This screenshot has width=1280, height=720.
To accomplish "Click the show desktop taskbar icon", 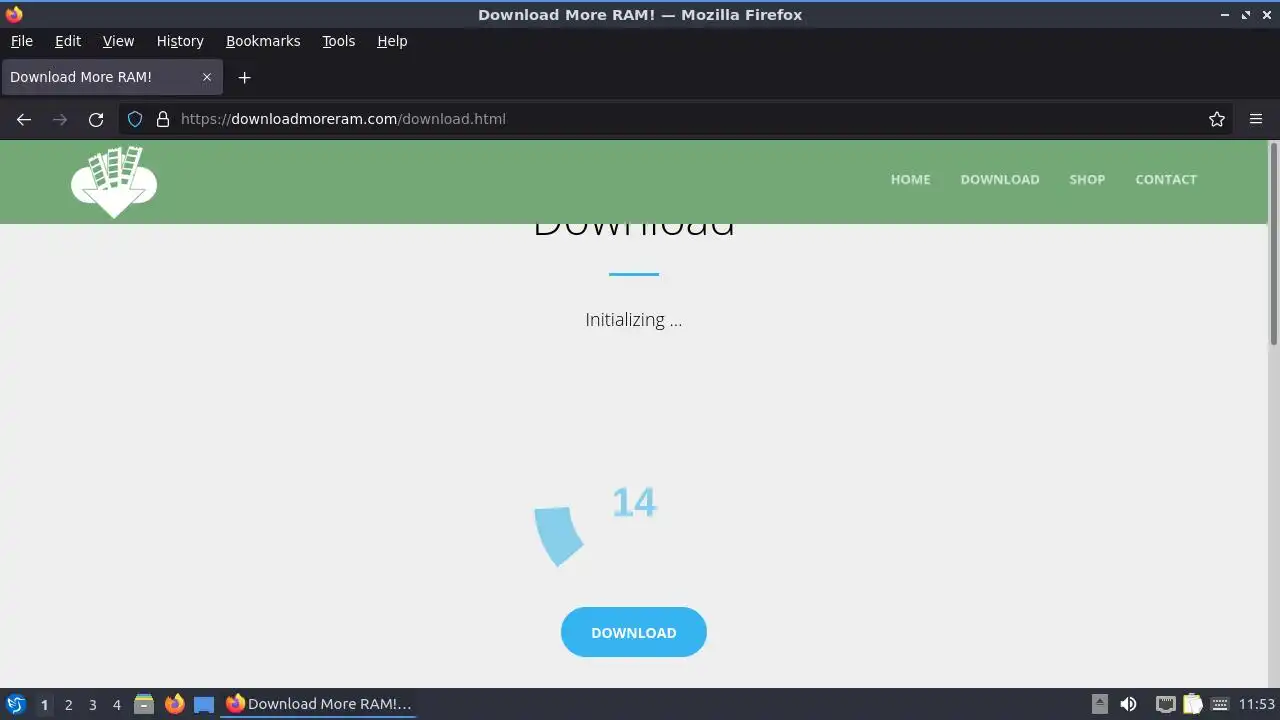I will click(204, 704).
